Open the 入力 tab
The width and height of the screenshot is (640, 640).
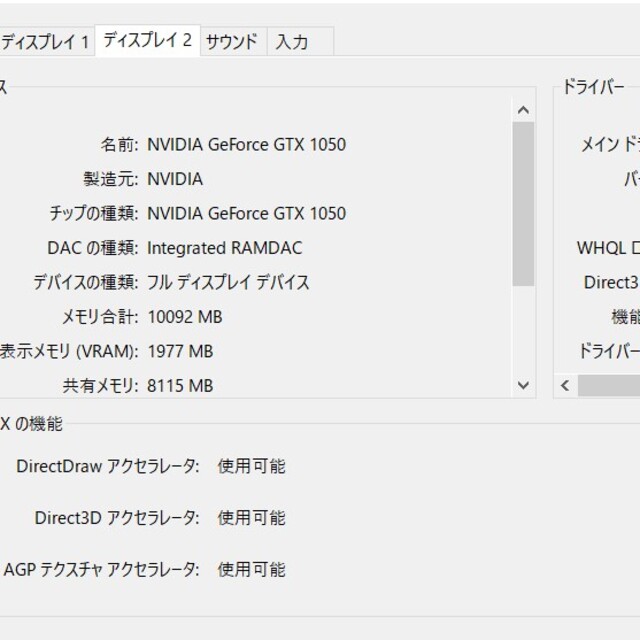(x=300, y=41)
